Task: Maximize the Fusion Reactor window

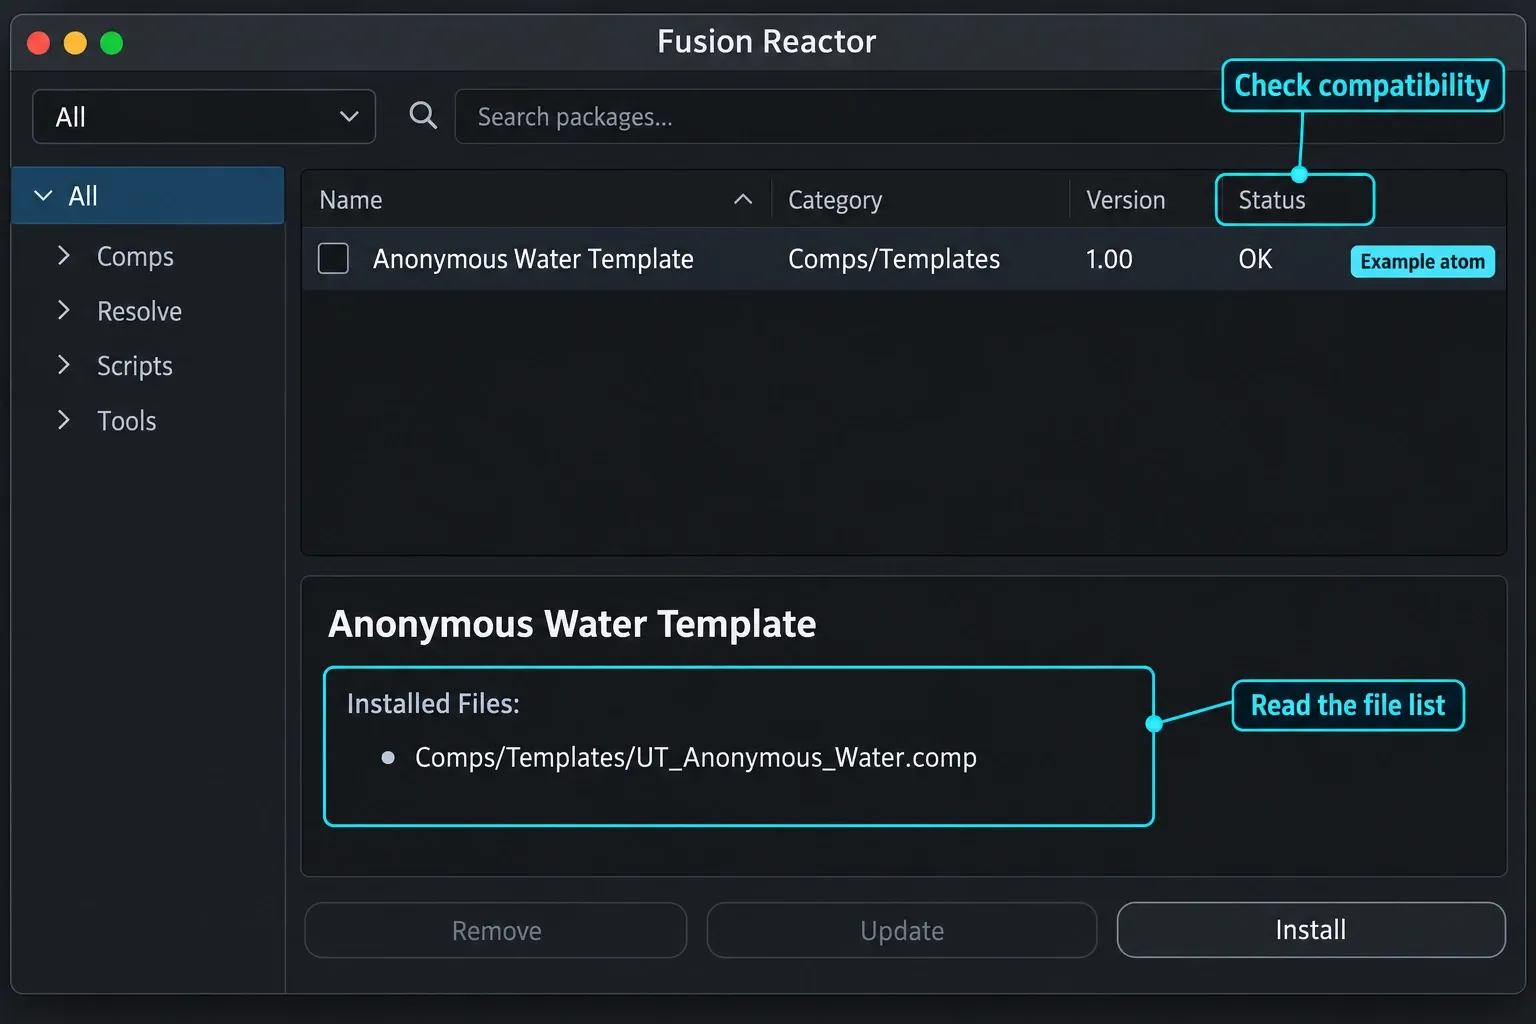Action: [112, 43]
